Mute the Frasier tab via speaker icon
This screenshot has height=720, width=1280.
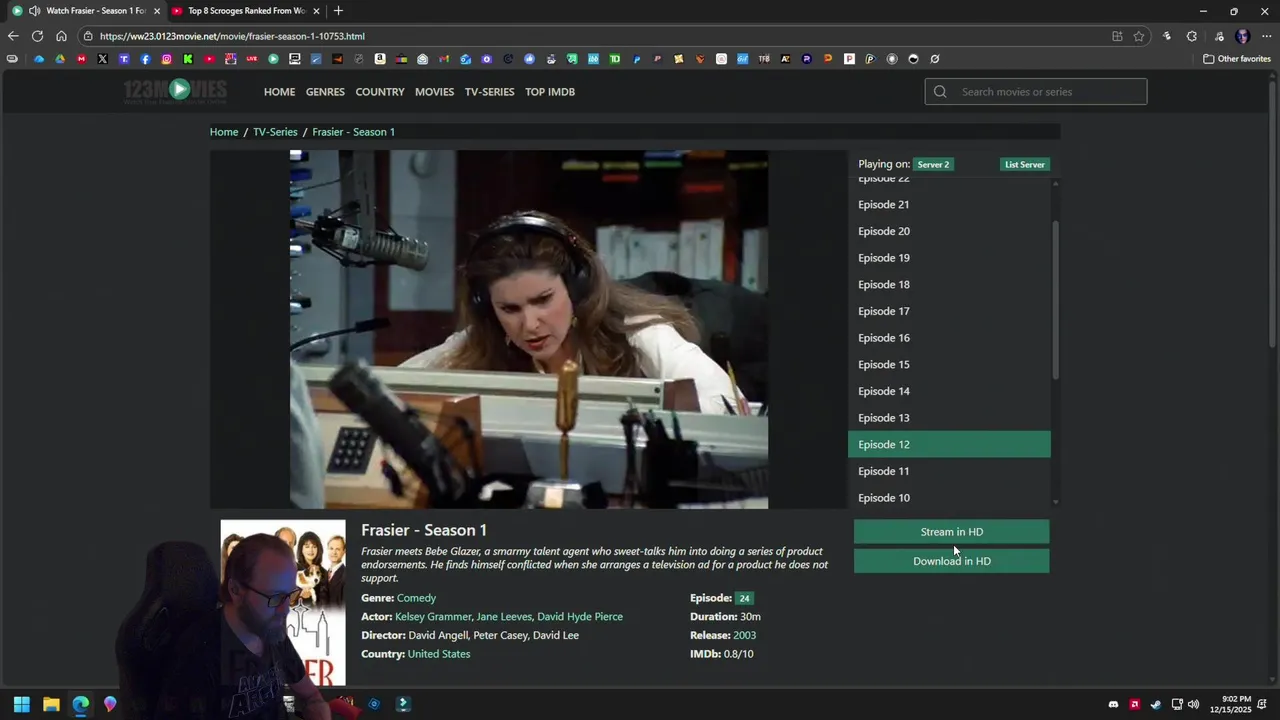click(x=34, y=11)
